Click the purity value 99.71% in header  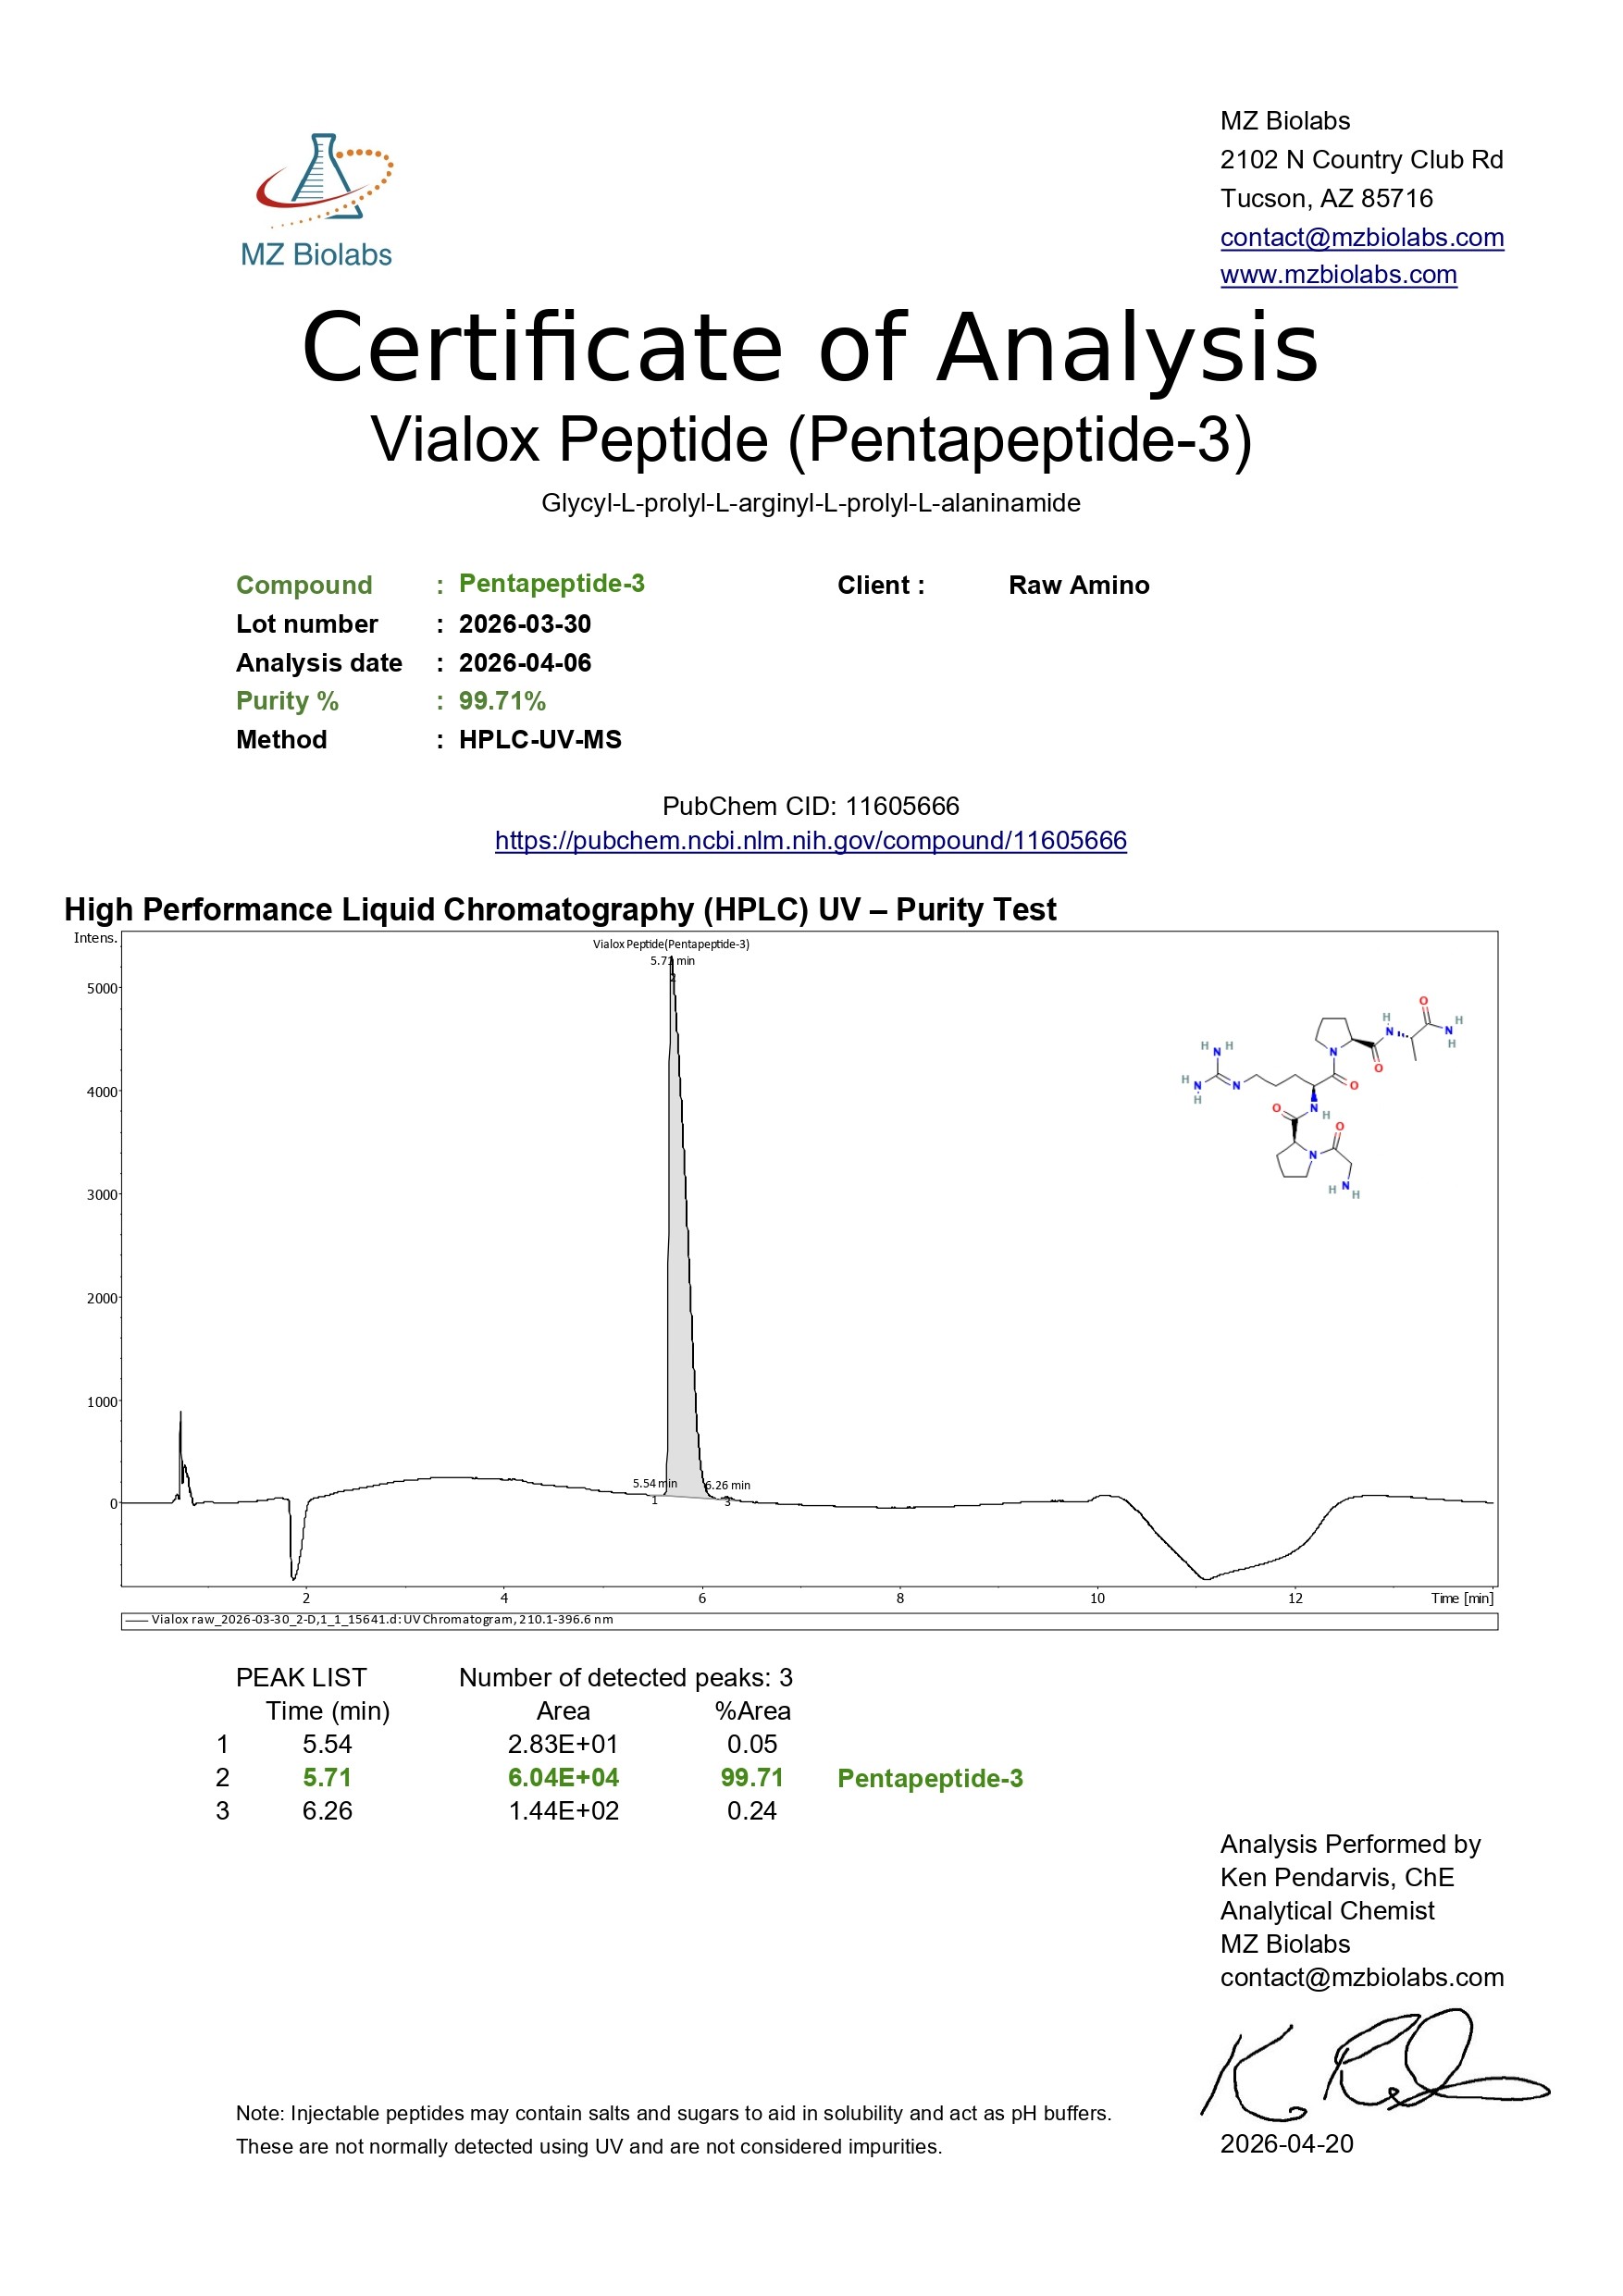coord(502,701)
